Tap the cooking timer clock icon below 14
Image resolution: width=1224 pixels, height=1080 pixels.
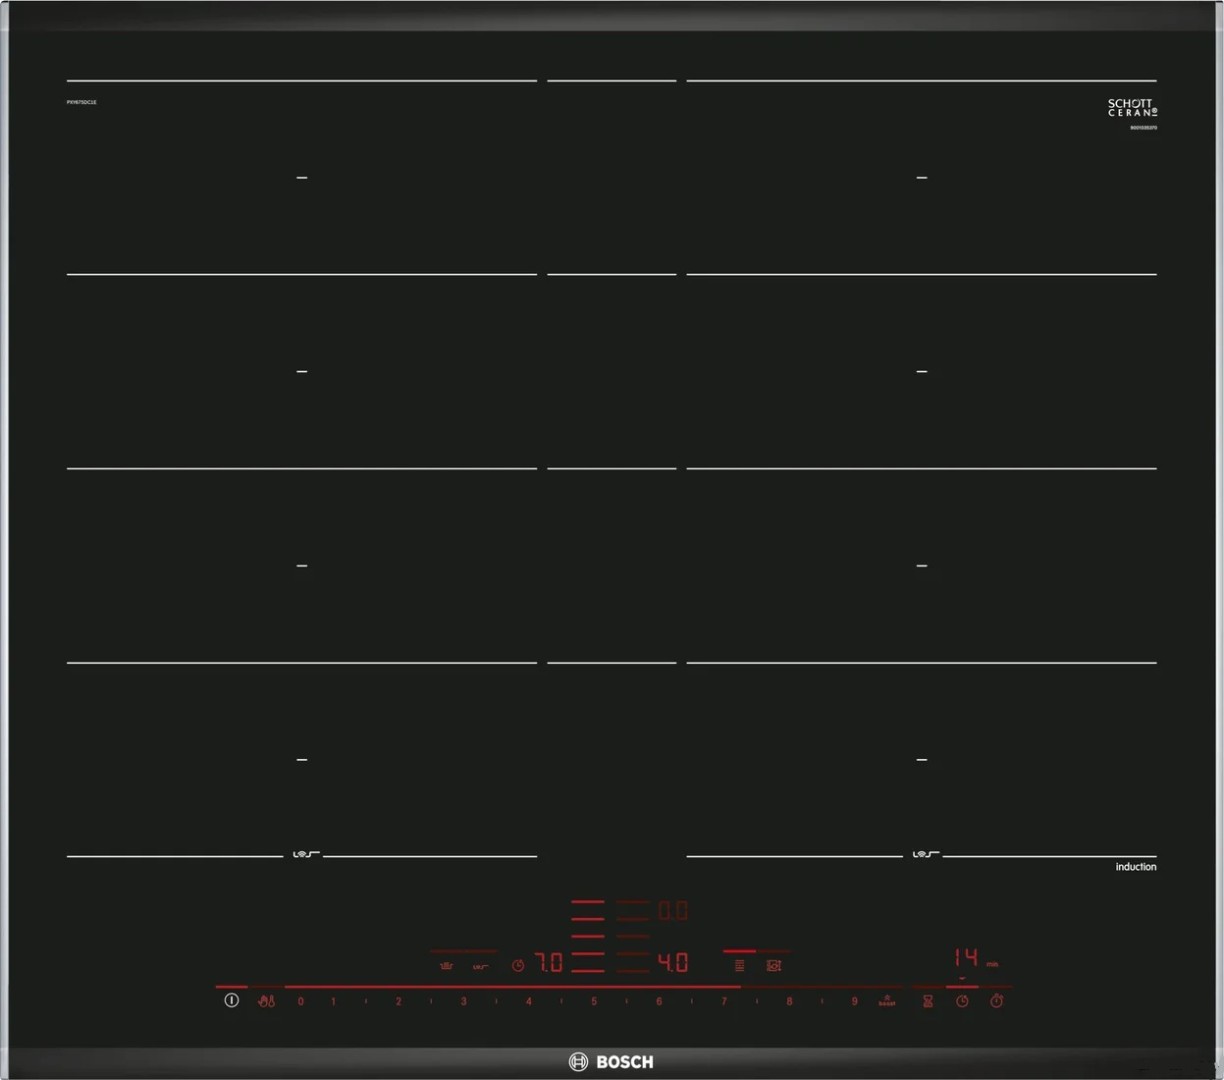coord(962,1000)
